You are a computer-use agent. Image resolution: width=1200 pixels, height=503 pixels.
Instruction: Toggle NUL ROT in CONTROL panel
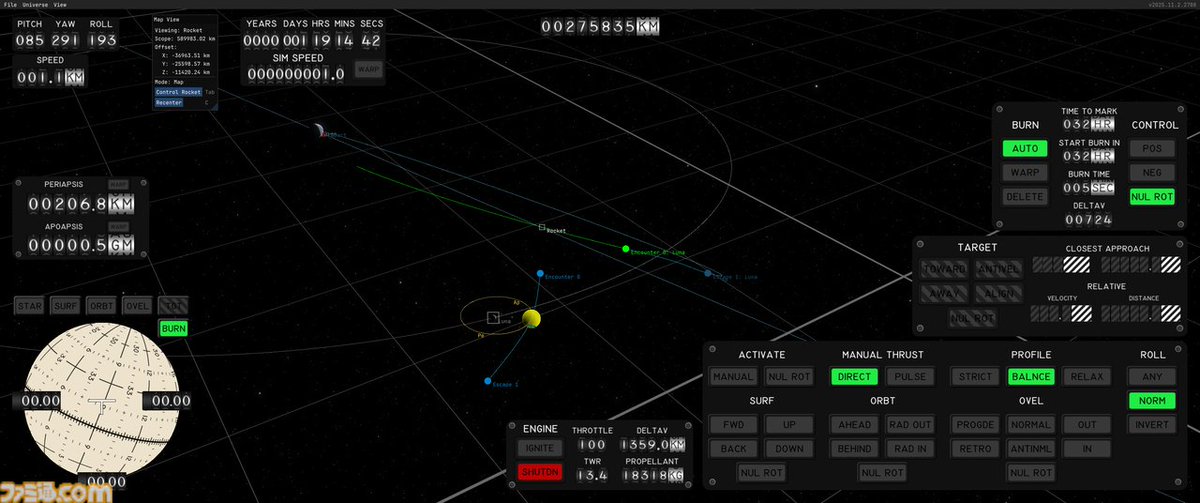pos(1152,197)
